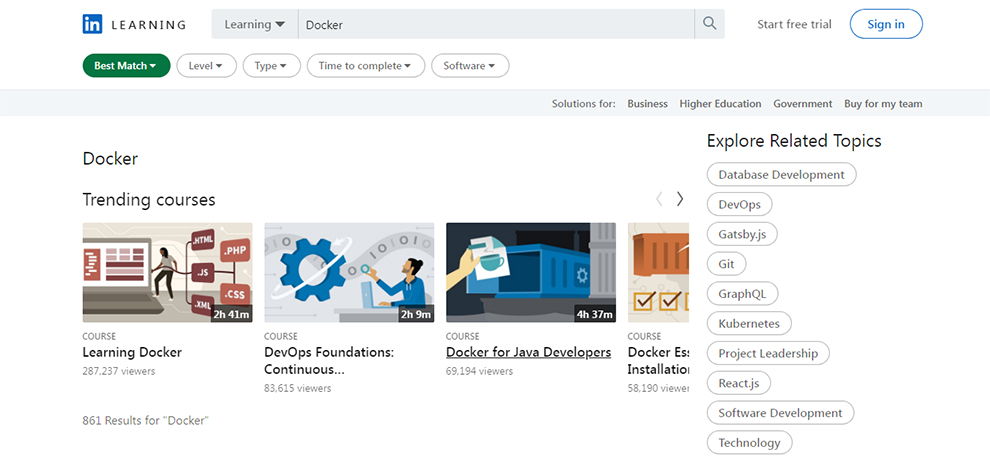
Task: Select the Git topic chip
Action: pyautogui.click(x=727, y=263)
